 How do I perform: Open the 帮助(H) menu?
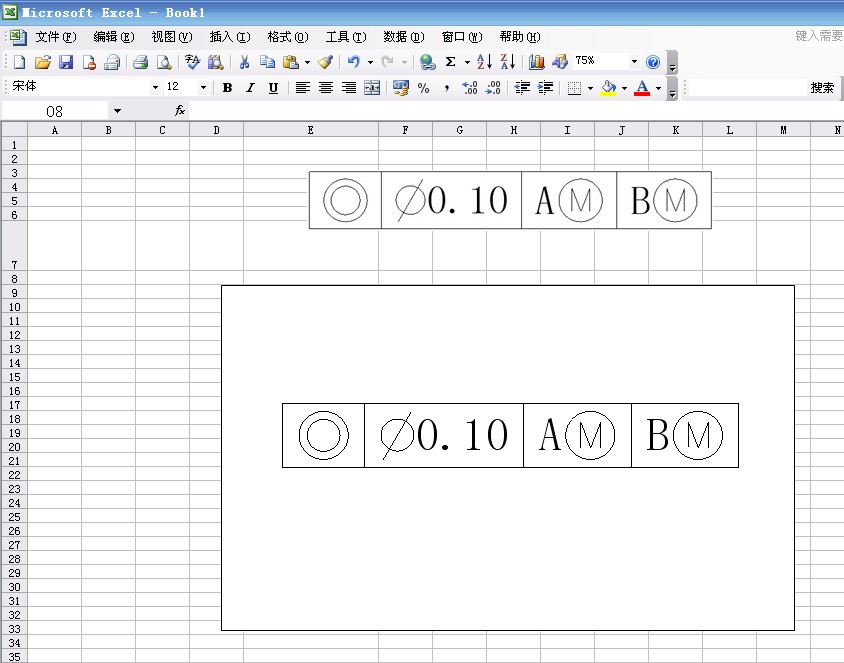519,37
